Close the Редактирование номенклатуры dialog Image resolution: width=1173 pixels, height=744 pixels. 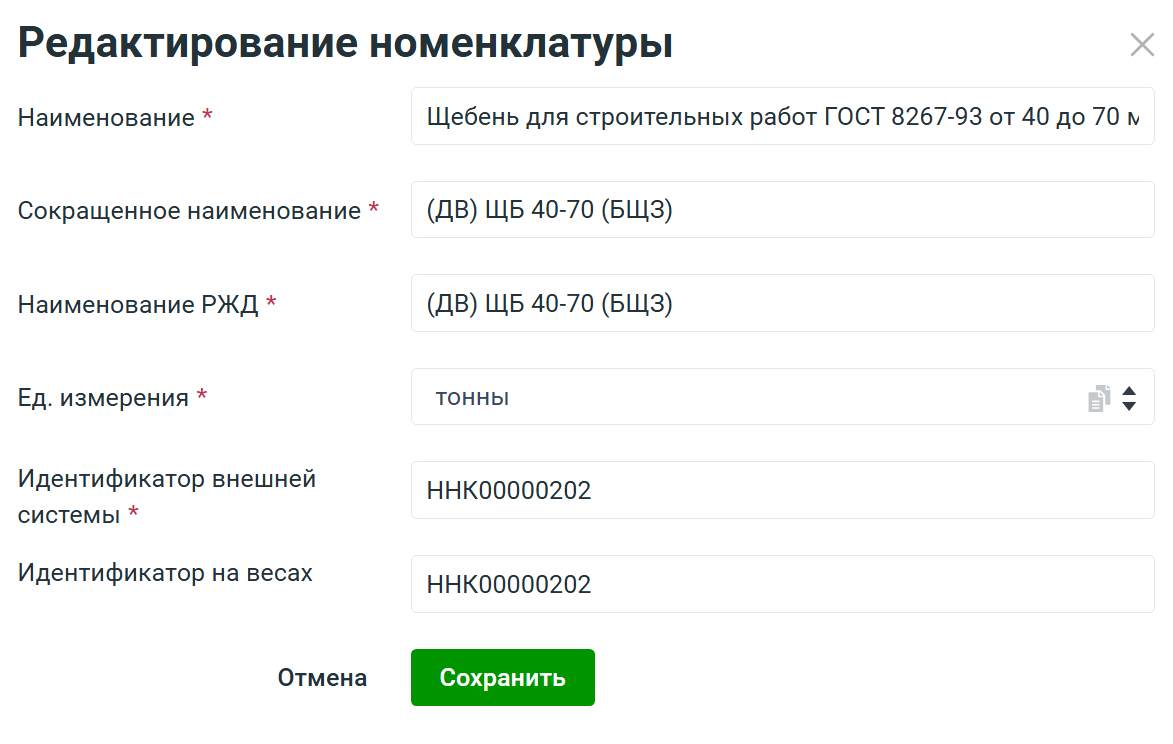coord(1141,45)
